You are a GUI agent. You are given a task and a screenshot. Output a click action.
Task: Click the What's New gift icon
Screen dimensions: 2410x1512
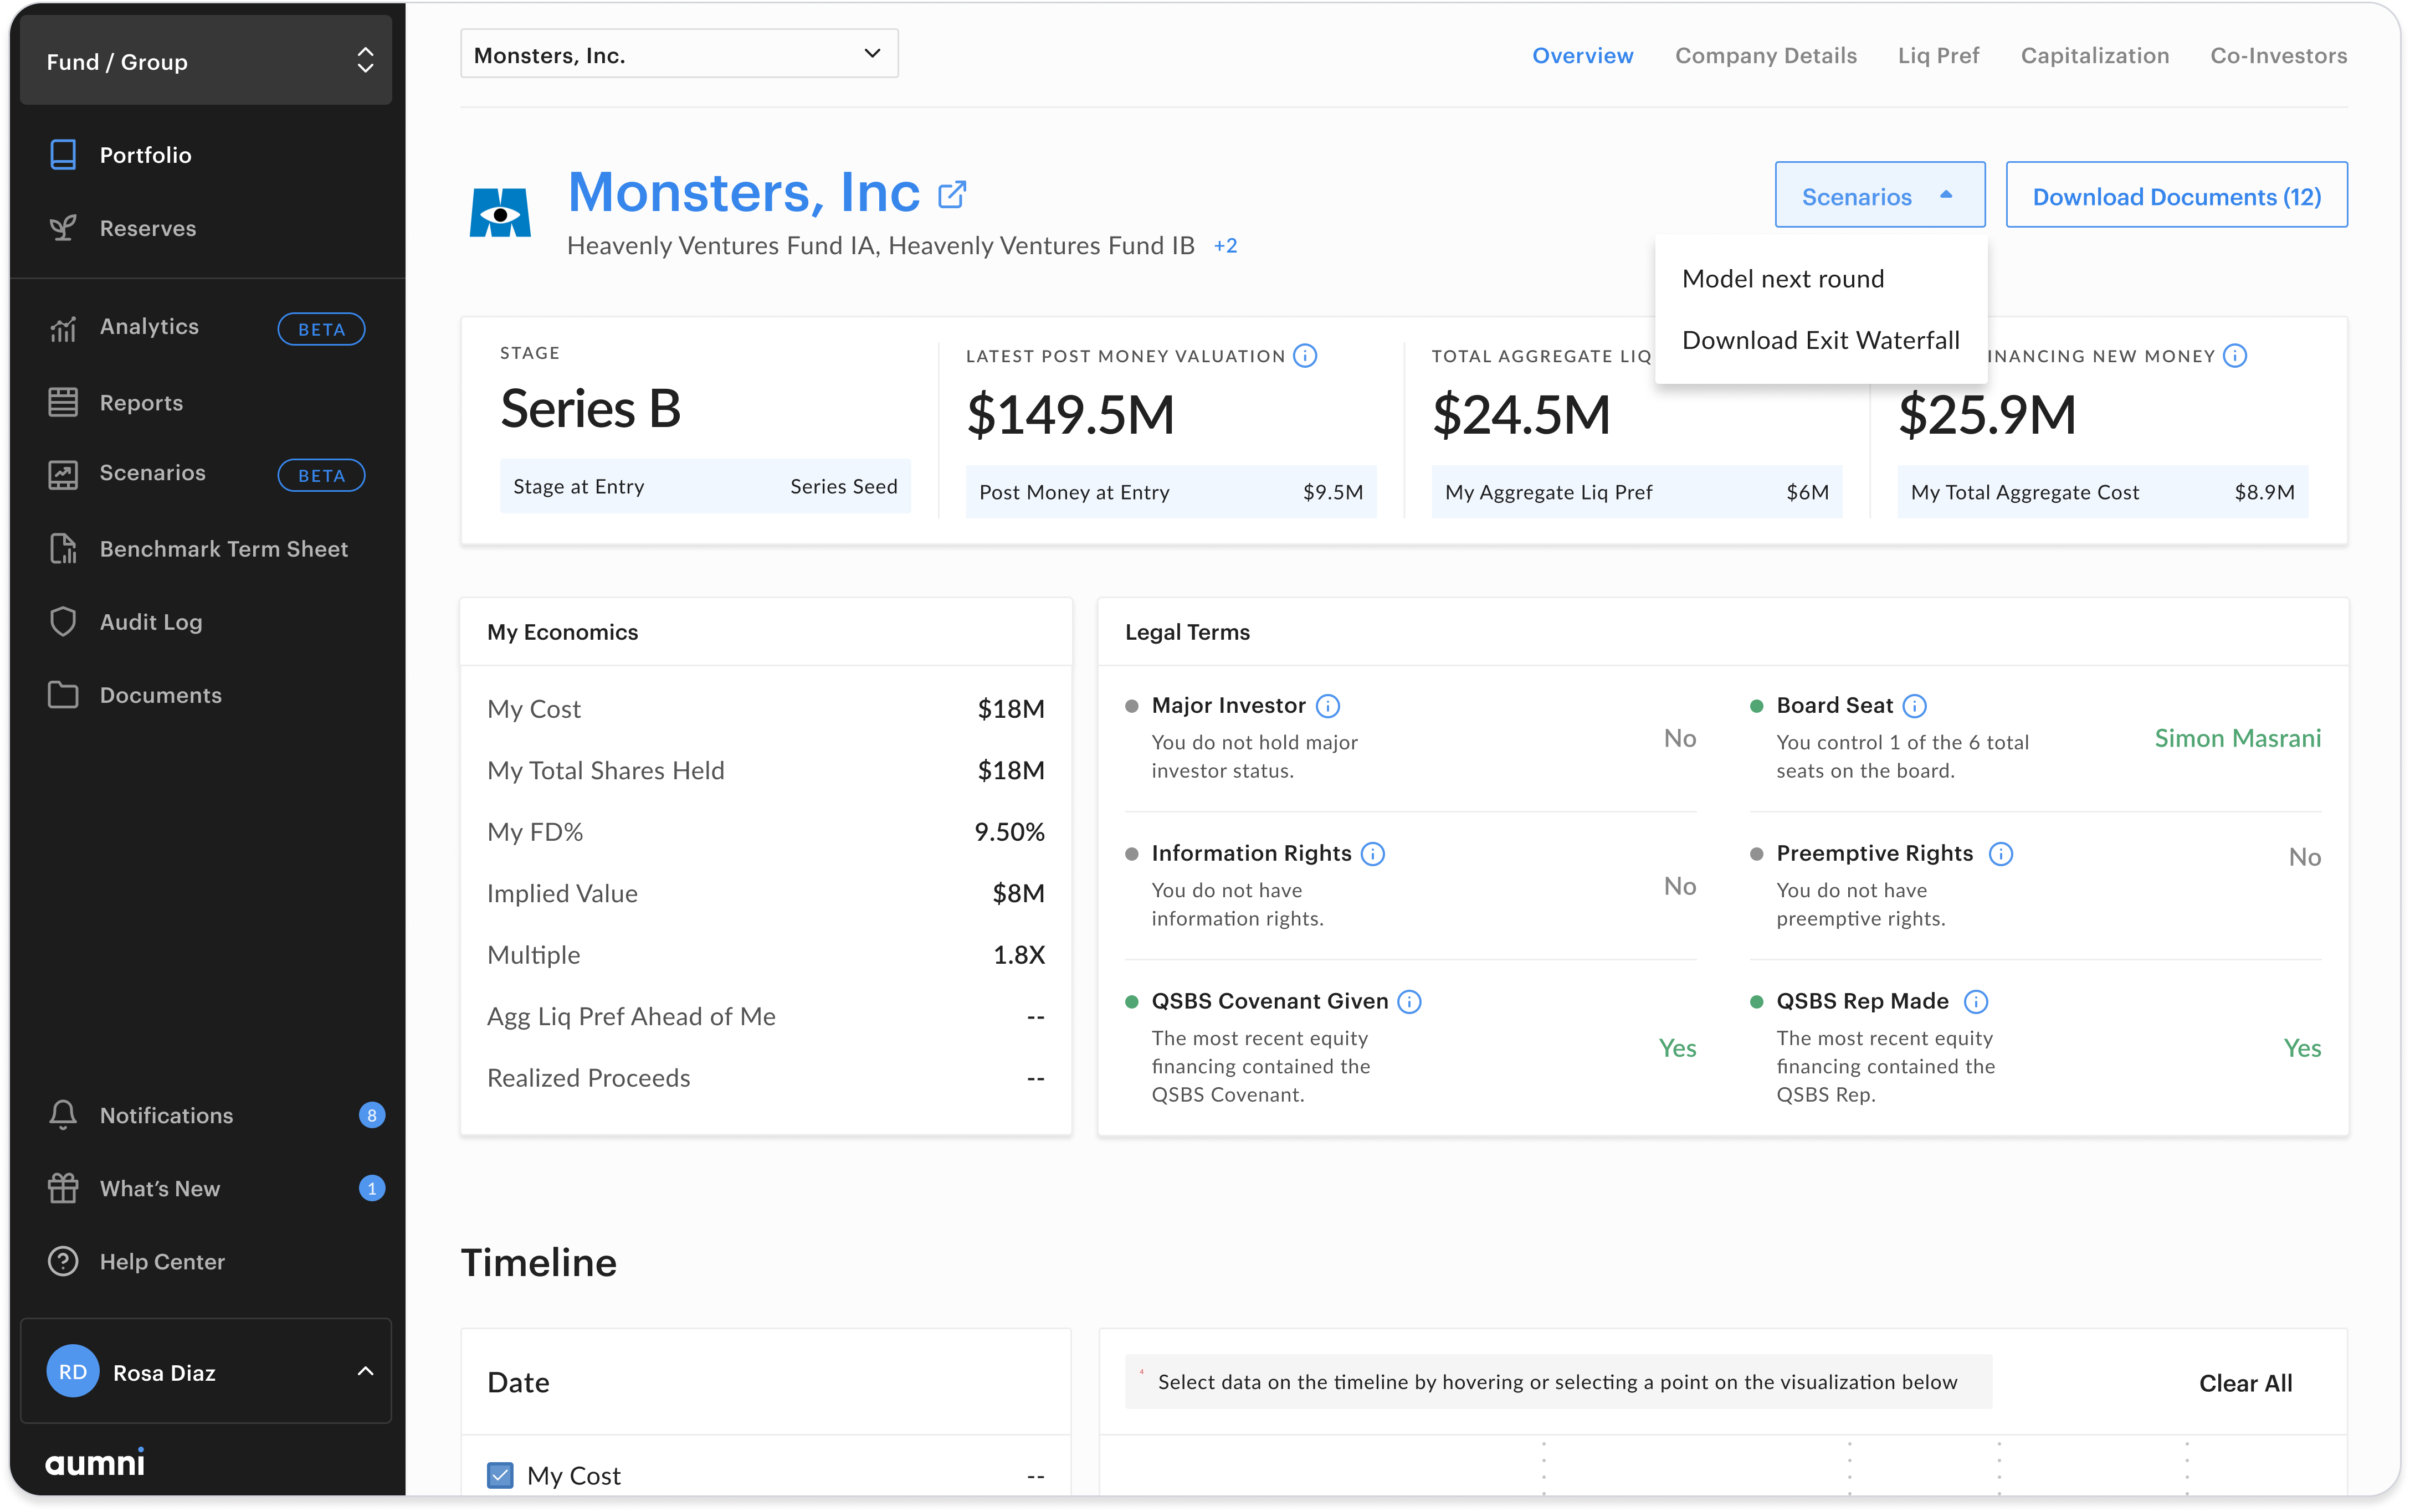point(63,1188)
